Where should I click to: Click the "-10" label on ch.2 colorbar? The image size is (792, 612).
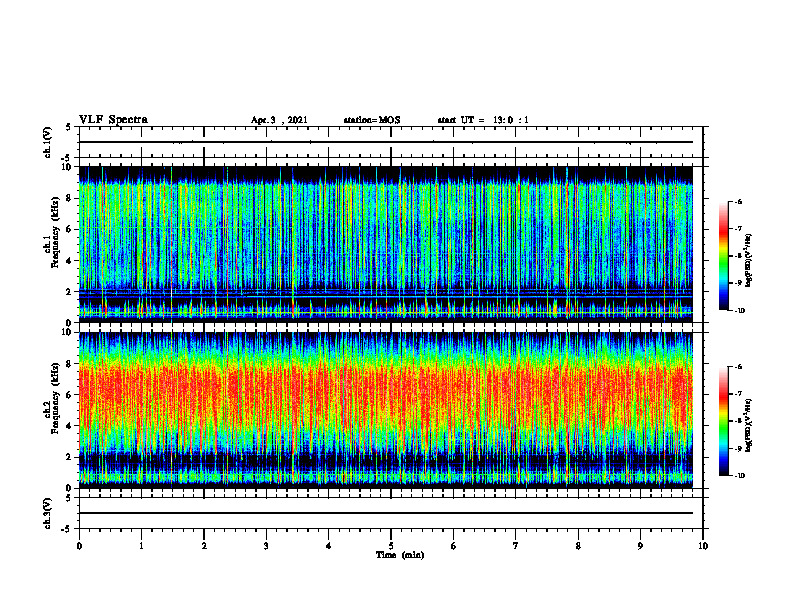point(740,475)
